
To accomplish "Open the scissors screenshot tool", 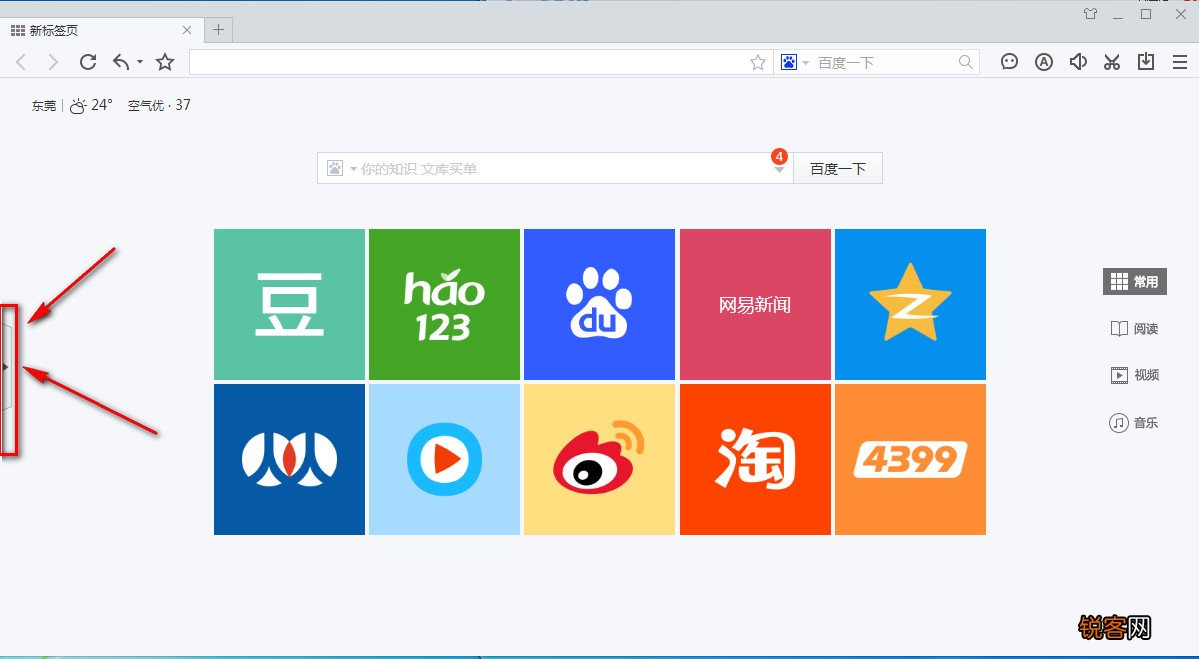I will click(x=1112, y=62).
